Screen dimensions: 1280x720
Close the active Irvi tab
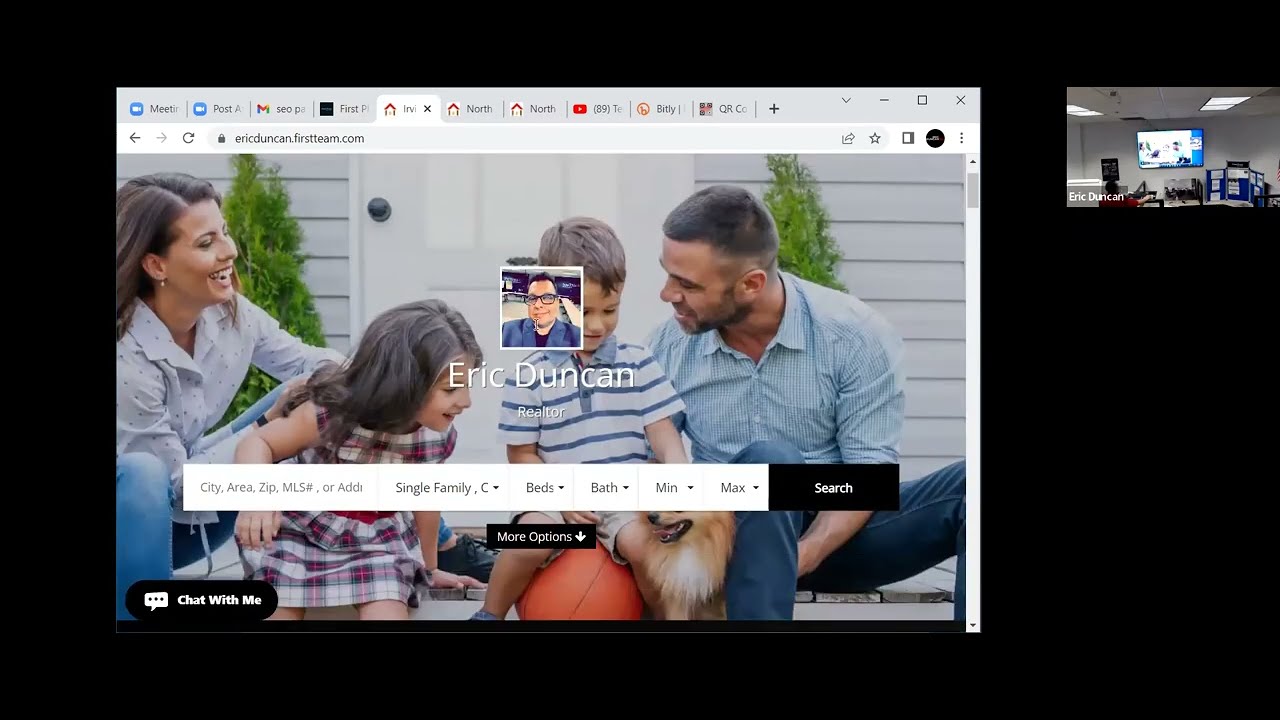pyautogui.click(x=428, y=109)
